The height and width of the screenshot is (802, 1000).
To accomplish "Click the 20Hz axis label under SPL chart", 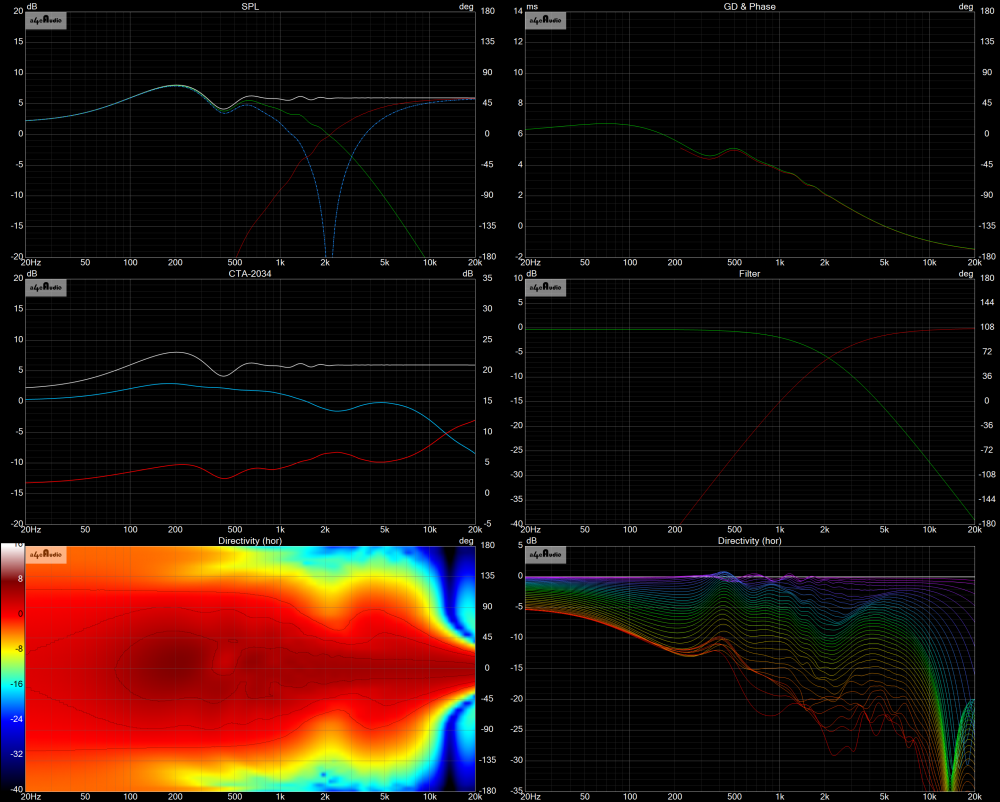I will (34, 263).
